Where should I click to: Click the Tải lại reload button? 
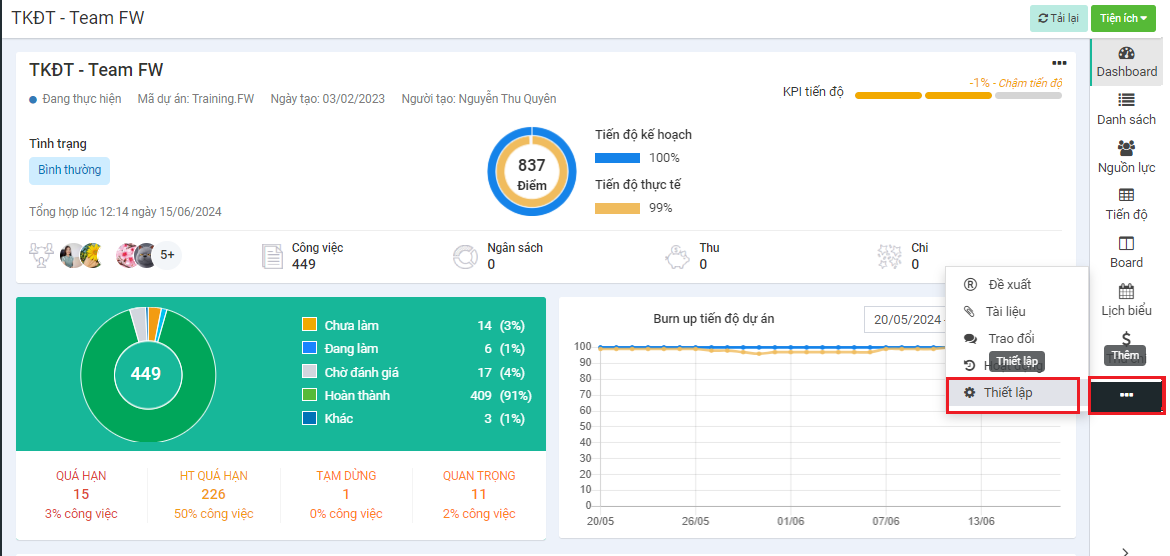click(1058, 18)
